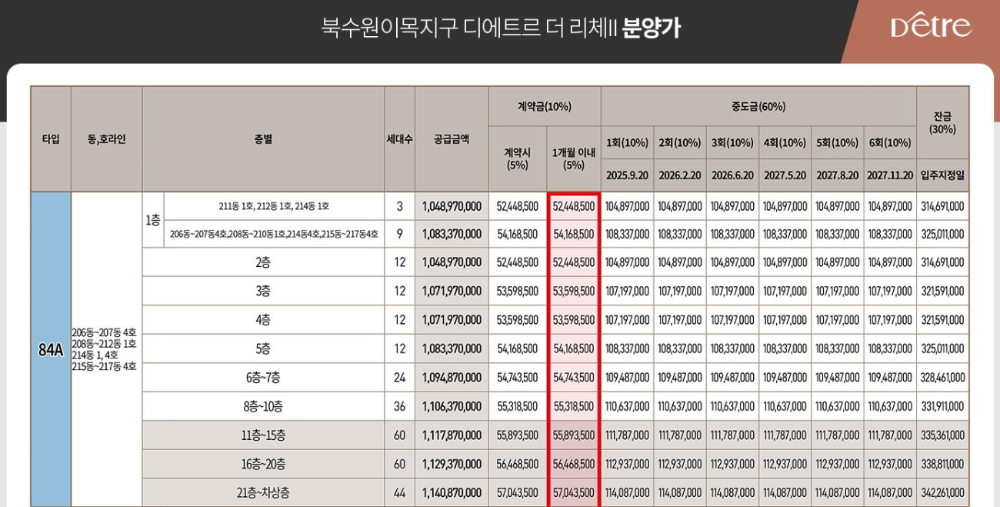Select household count 24 for 6층~7층
Screen dimensions: 1000x507
click(x=399, y=378)
